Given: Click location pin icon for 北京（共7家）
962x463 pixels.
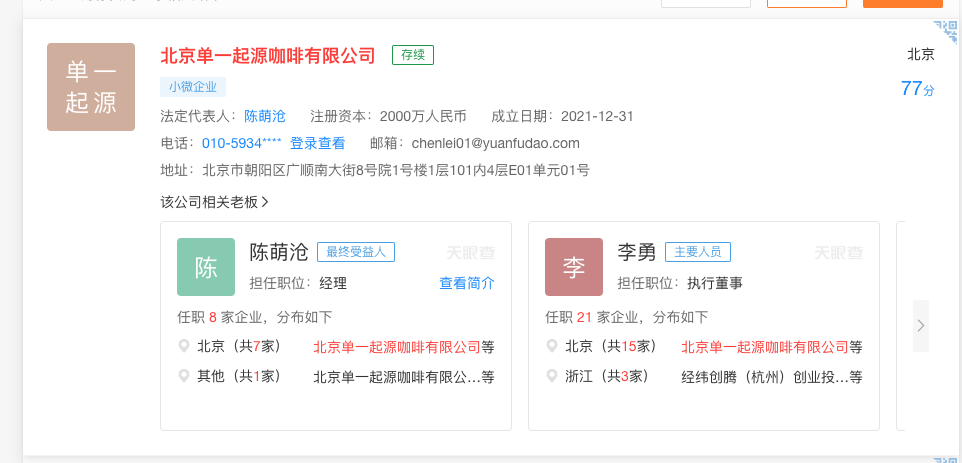Looking at the screenshot, I should [183, 347].
